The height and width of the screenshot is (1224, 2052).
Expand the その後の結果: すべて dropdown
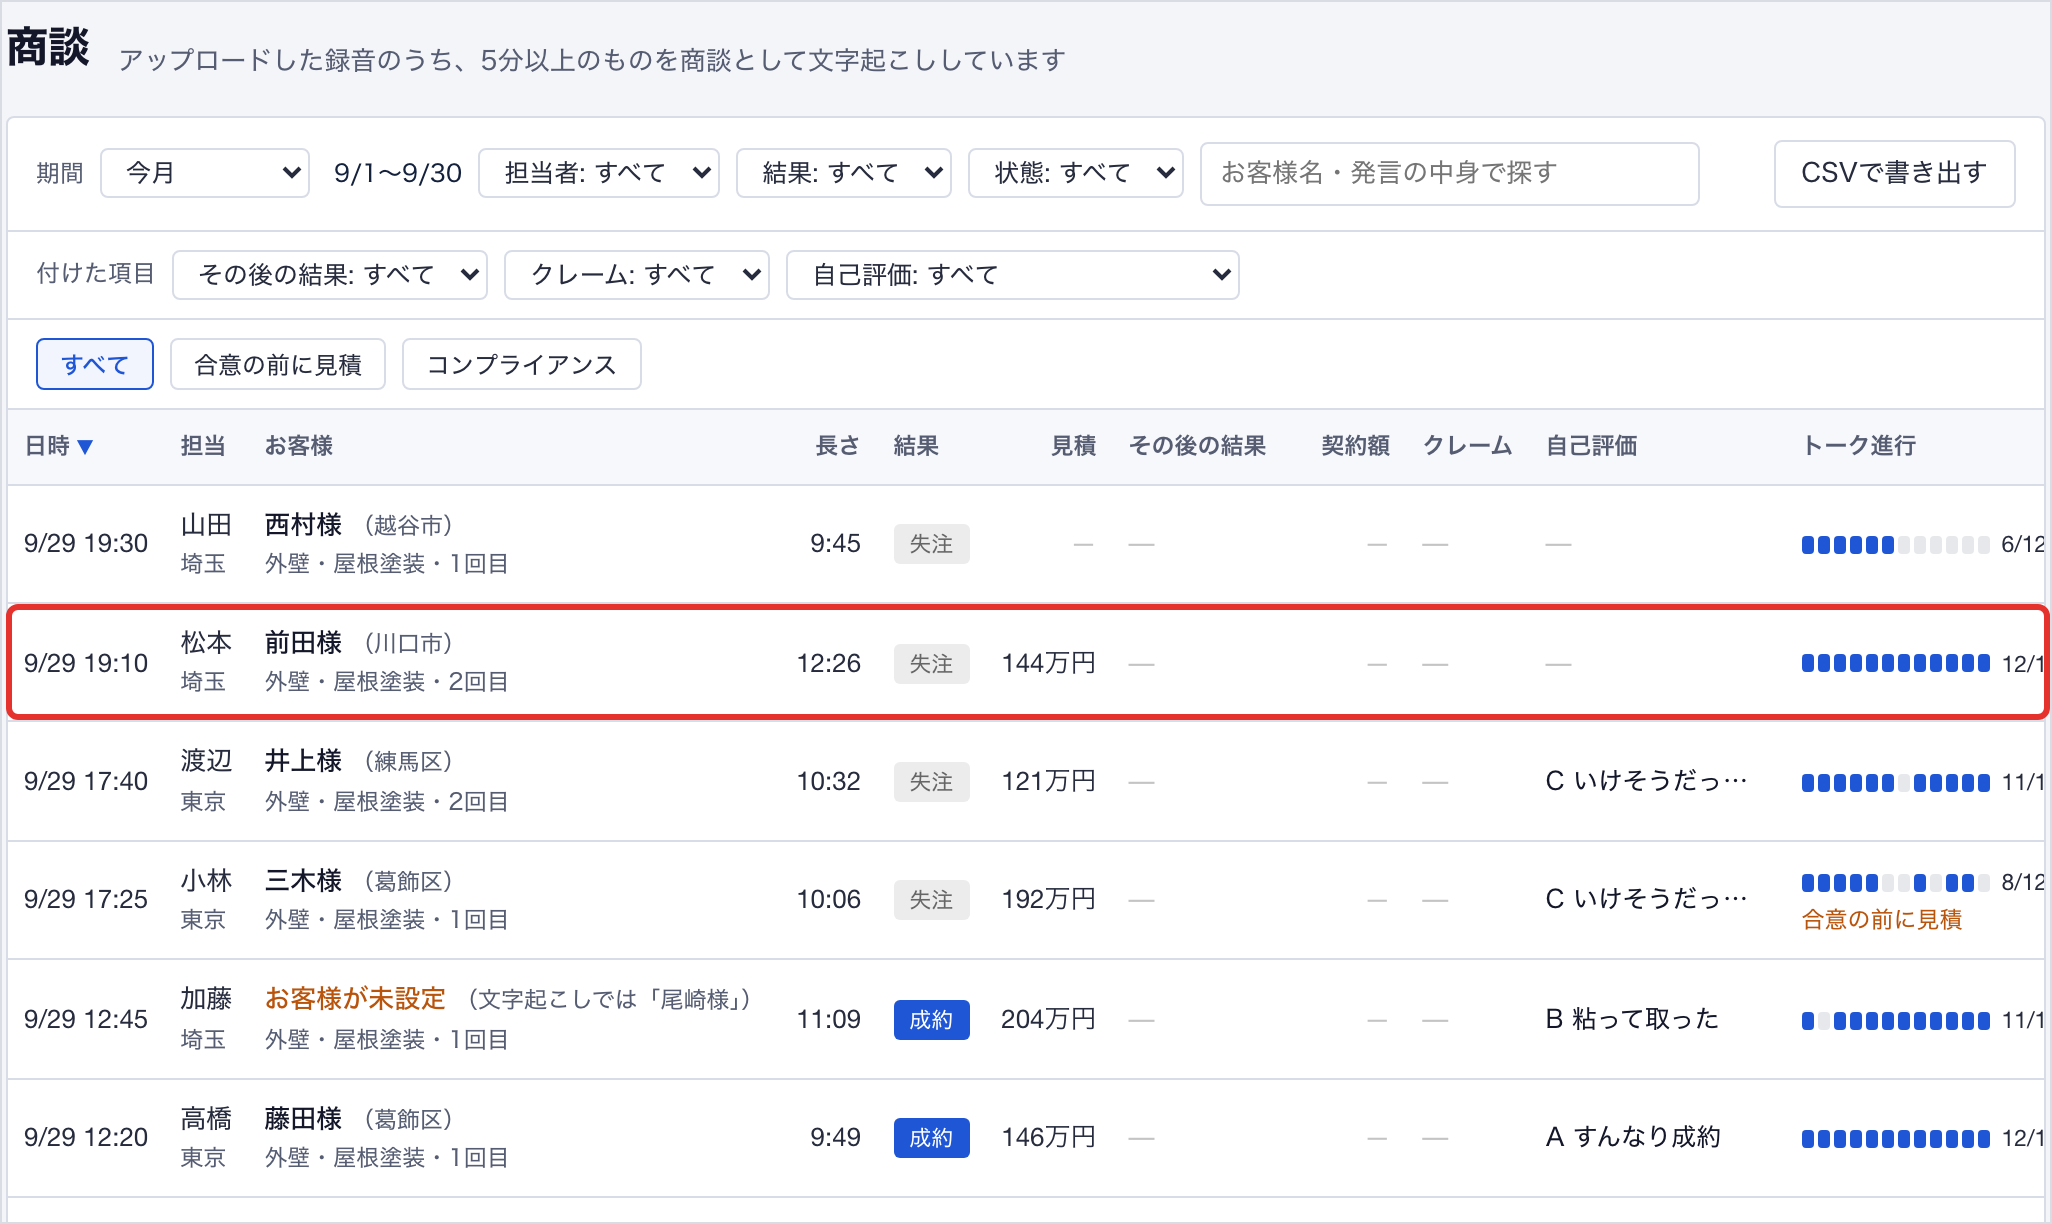[330, 275]
